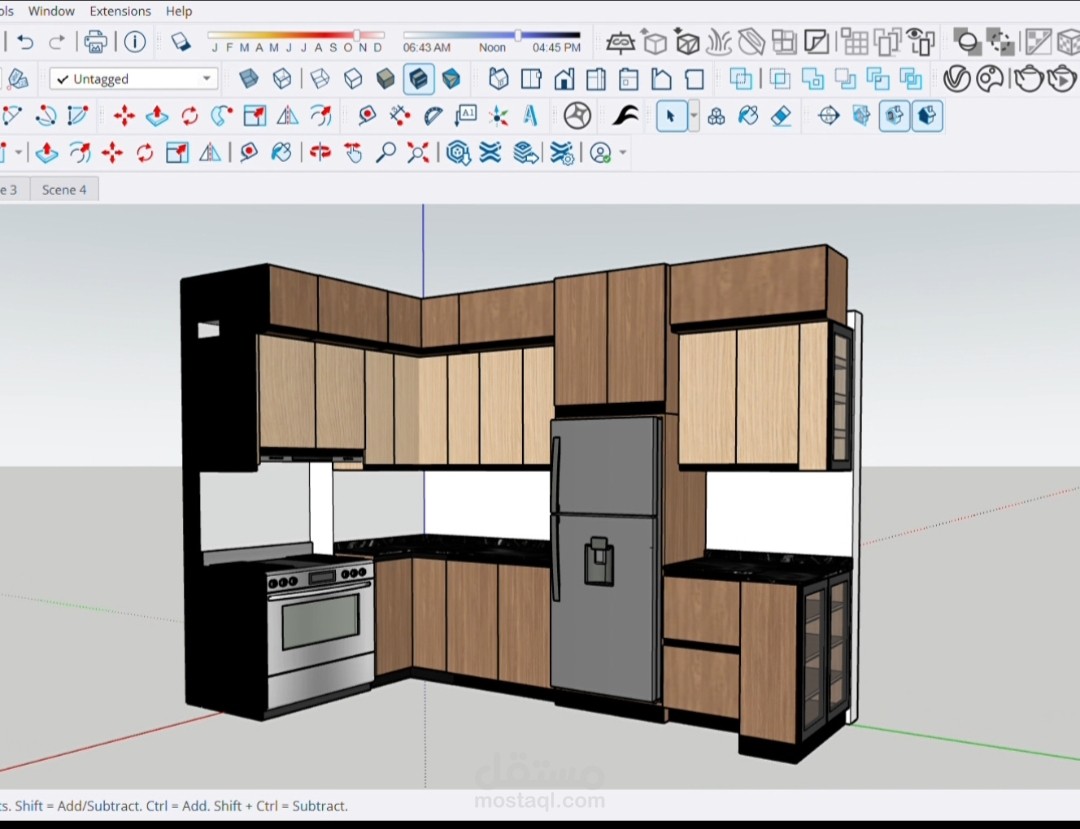Select the Split solid tool

[x=911, y=79]
